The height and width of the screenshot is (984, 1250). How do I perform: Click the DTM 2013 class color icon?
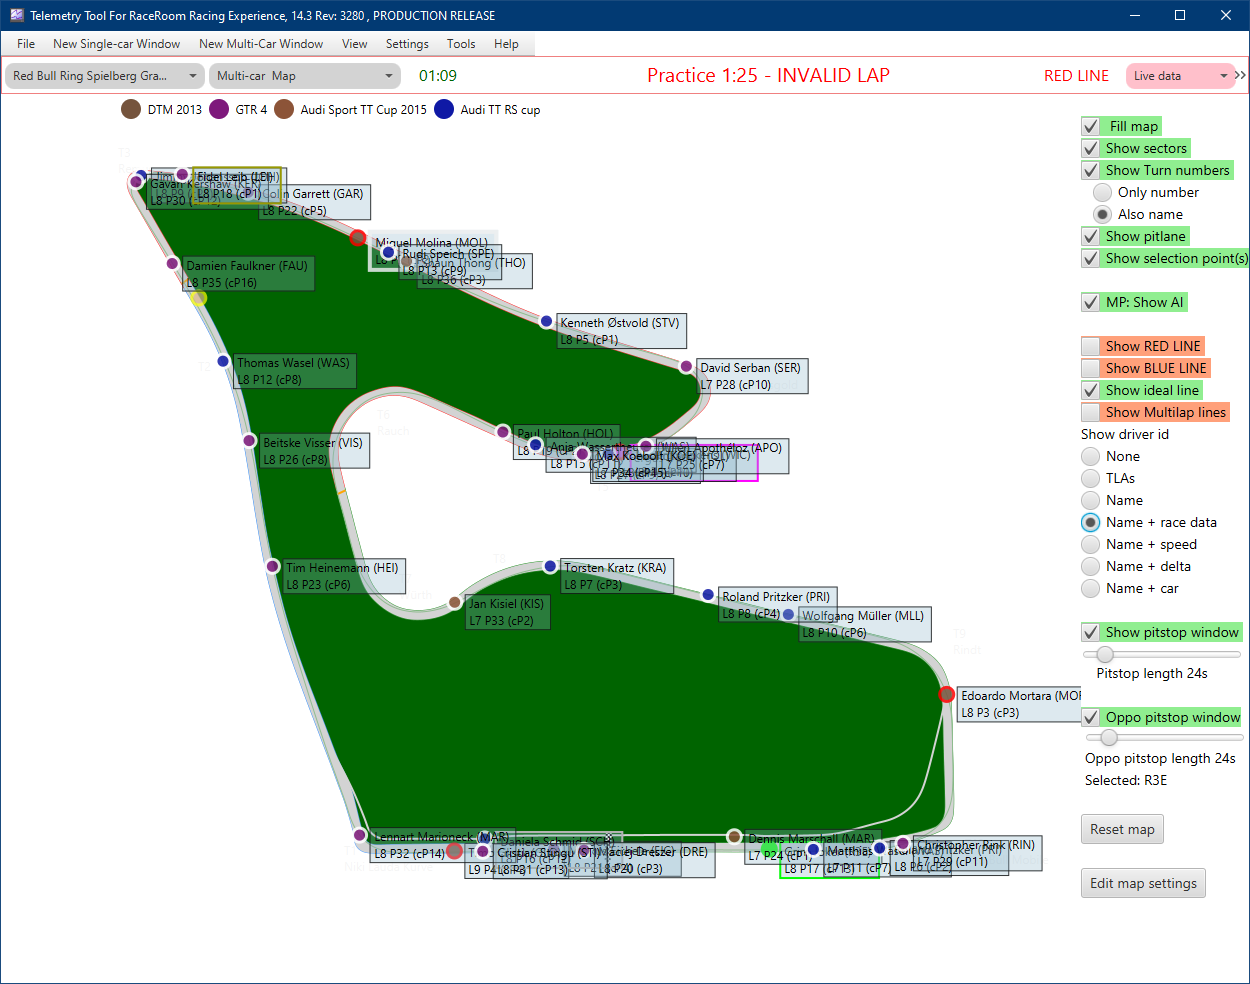pyautogui.click(x=130, y=110)
